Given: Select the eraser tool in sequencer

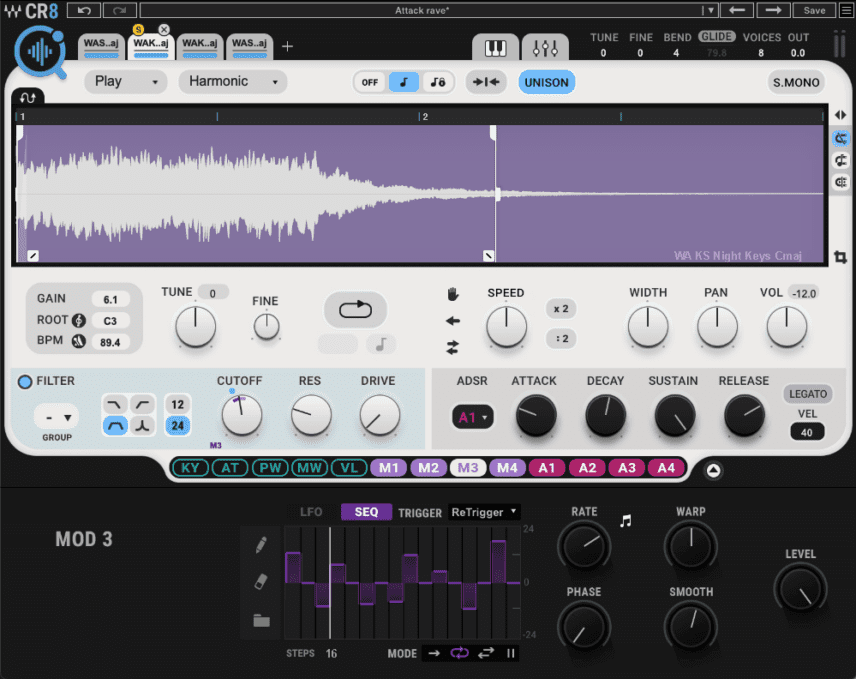Looking at the screenshot, I should coord(261,582).
